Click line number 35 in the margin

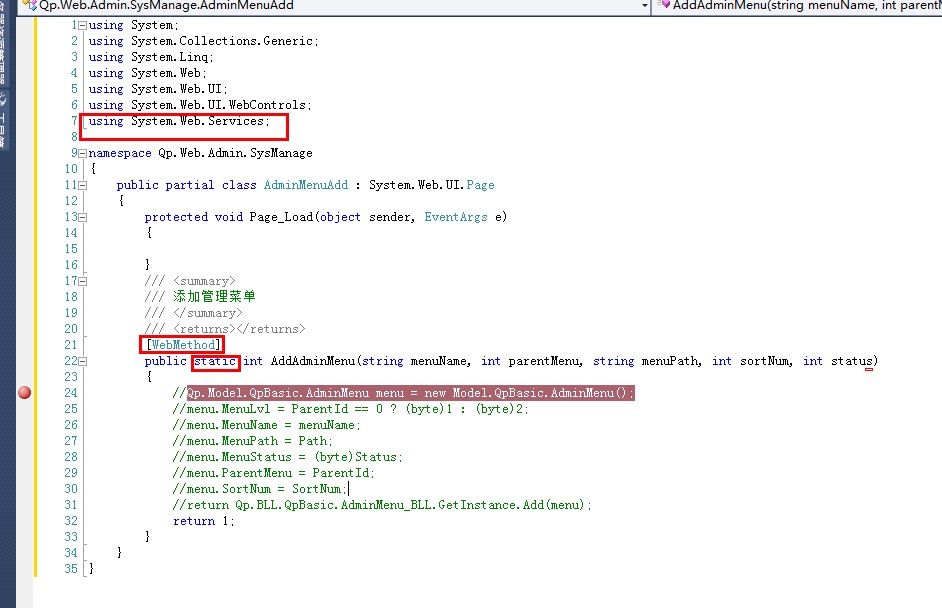point(71,569)
